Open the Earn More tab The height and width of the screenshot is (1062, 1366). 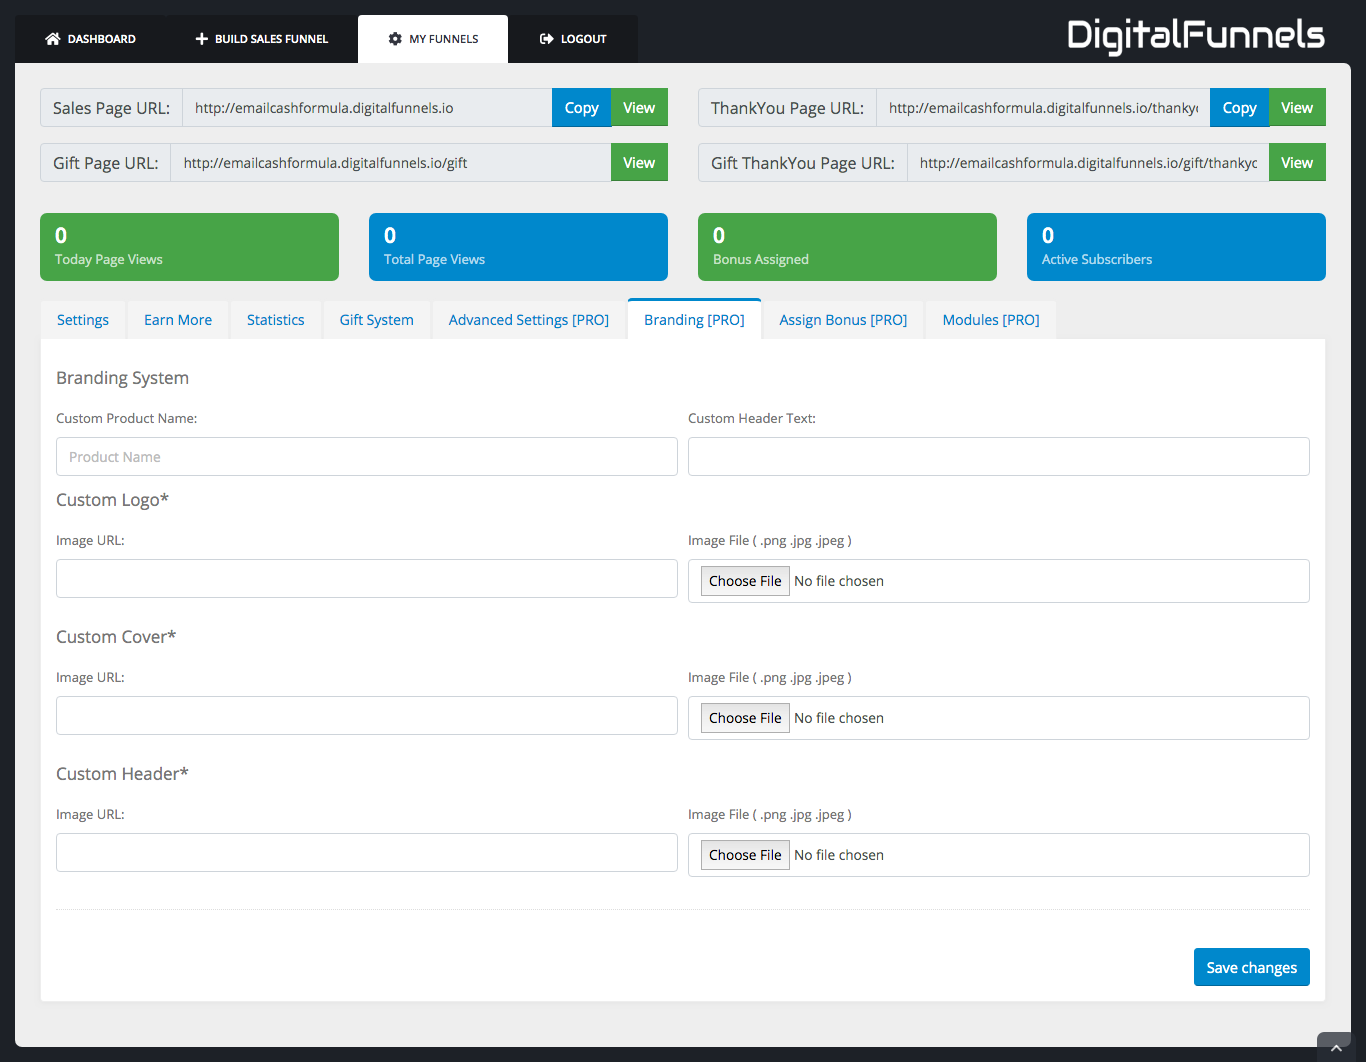(x=178, y=320)
